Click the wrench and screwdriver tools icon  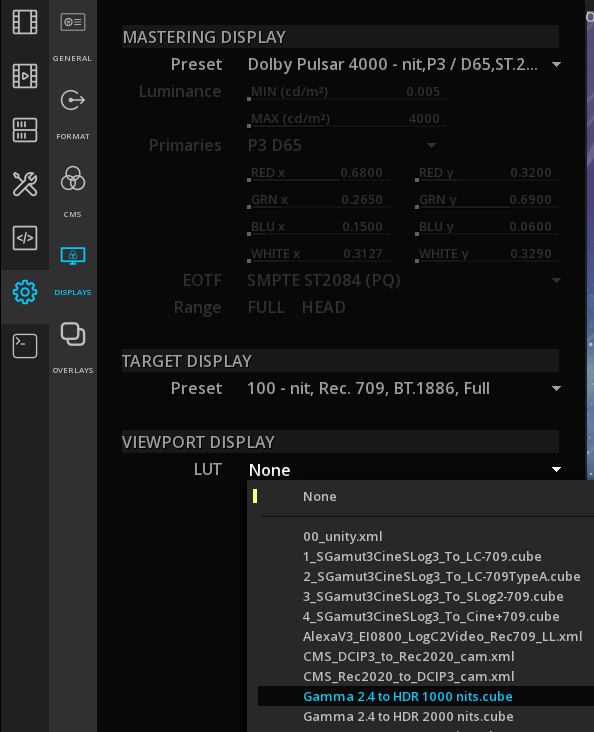[x=25, y=184]
